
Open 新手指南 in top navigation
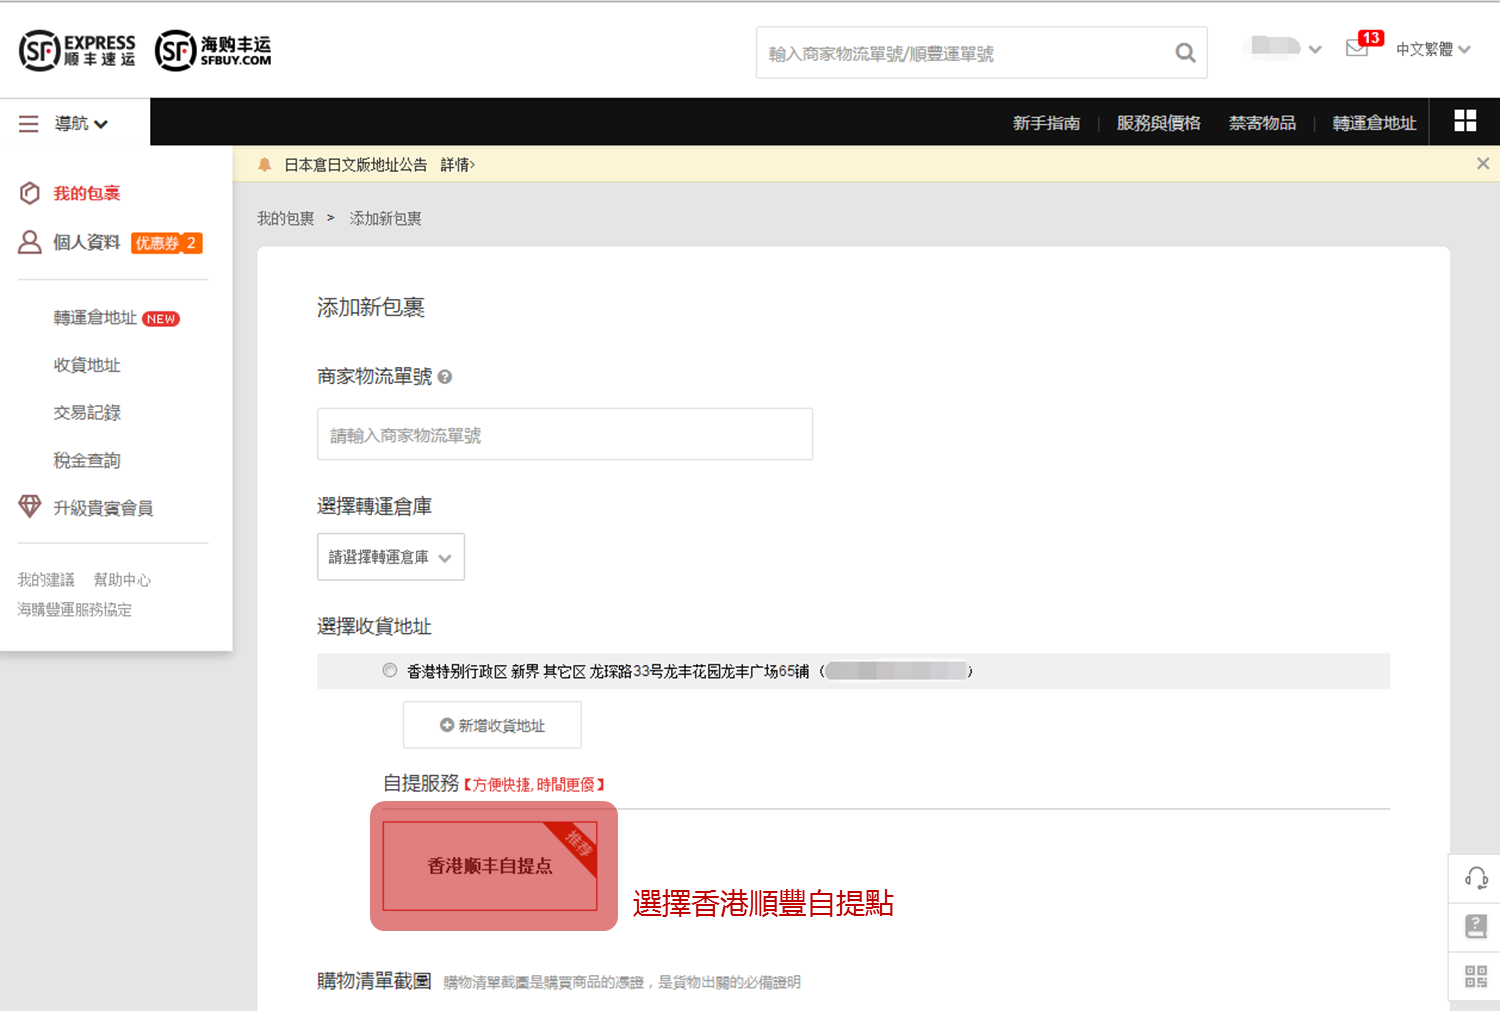click(x=1046, y=123)
